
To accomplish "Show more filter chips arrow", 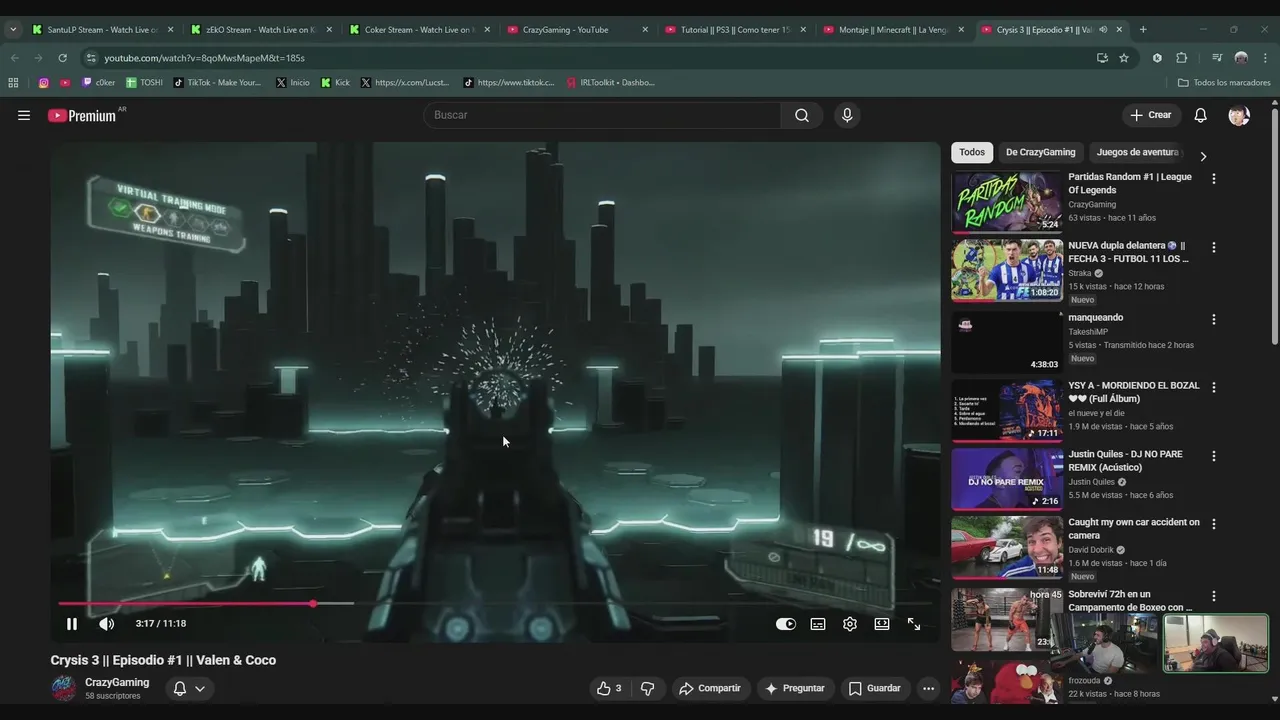I will (x=1203, y=156).
